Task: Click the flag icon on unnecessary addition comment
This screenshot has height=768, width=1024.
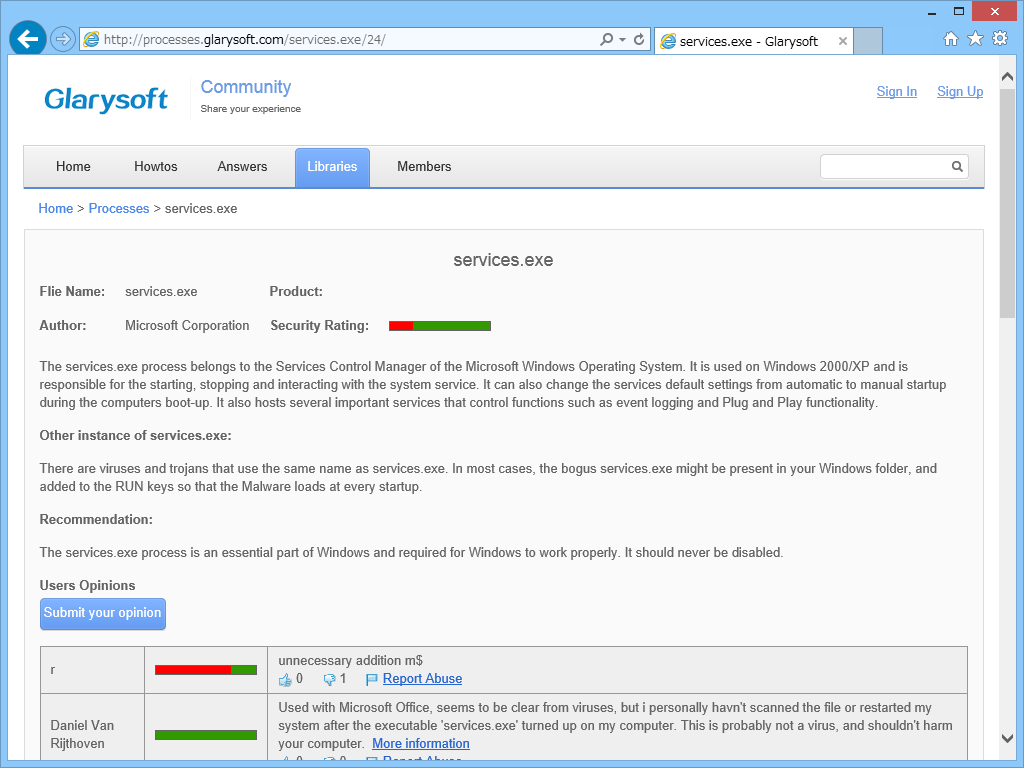Action: pyautogui.click(x=372, y=680)
